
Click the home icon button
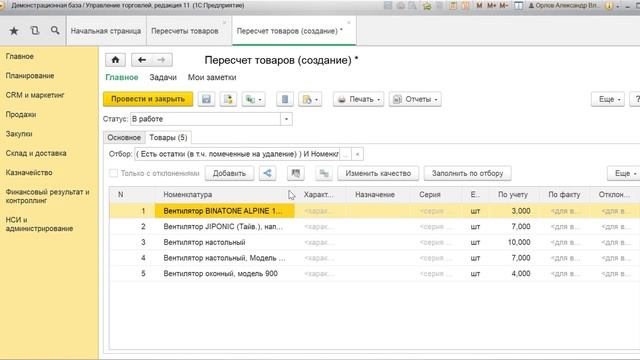[x=115, y=60]
